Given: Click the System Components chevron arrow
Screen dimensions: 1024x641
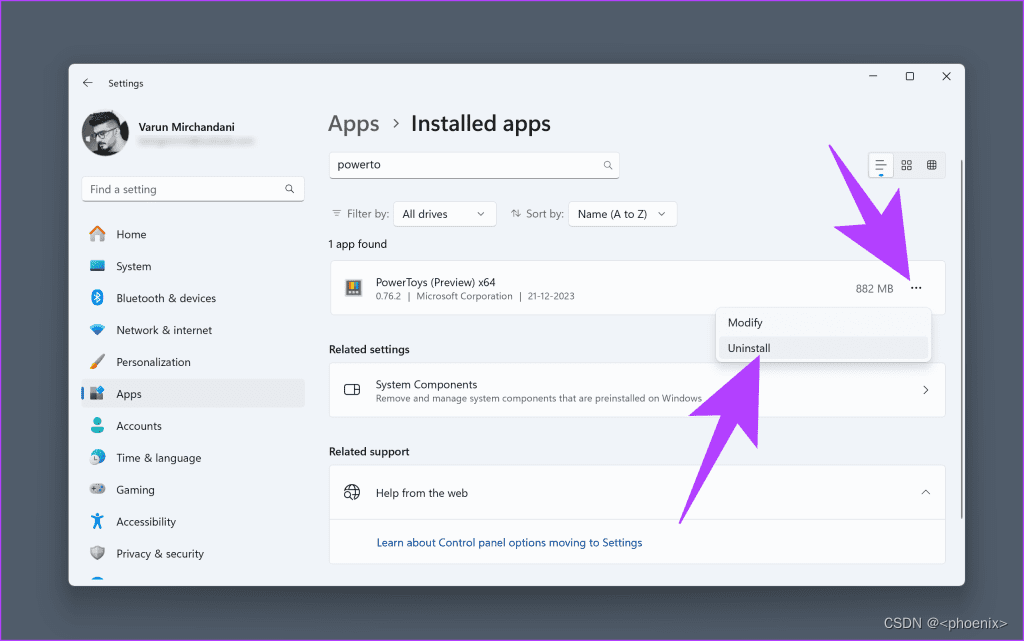Looking at the screenshot, I should click(925, 390).
